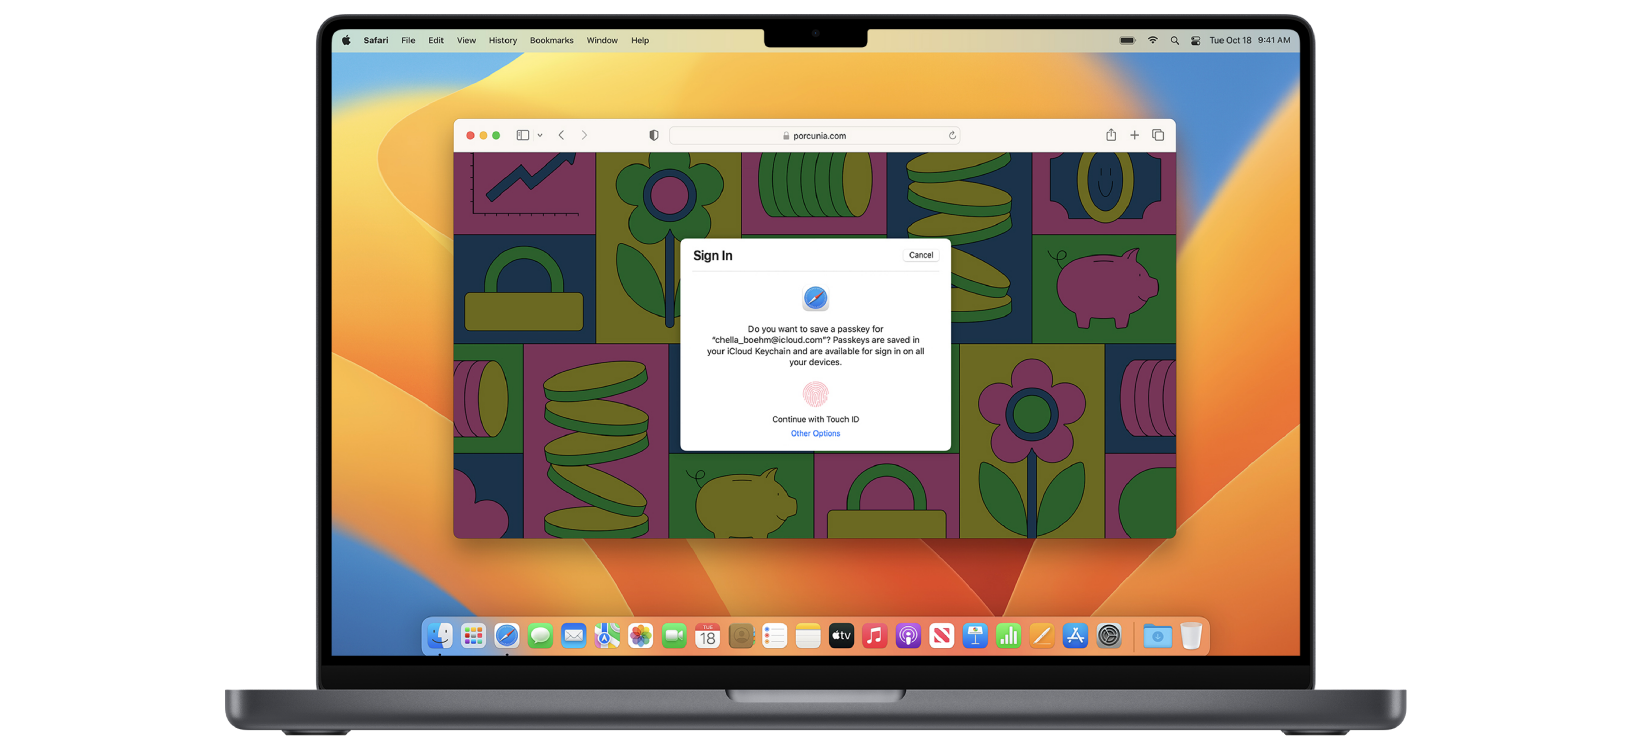The height and width of the screenshot is (750, 1632).
Task: Toggle the Safari sidebar button
Action: (522, 135)
